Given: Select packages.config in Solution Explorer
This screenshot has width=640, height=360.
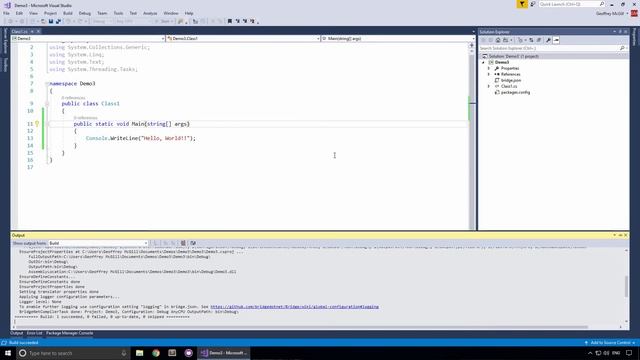Looking at the screenshot, I should click(x=515, y=93).
